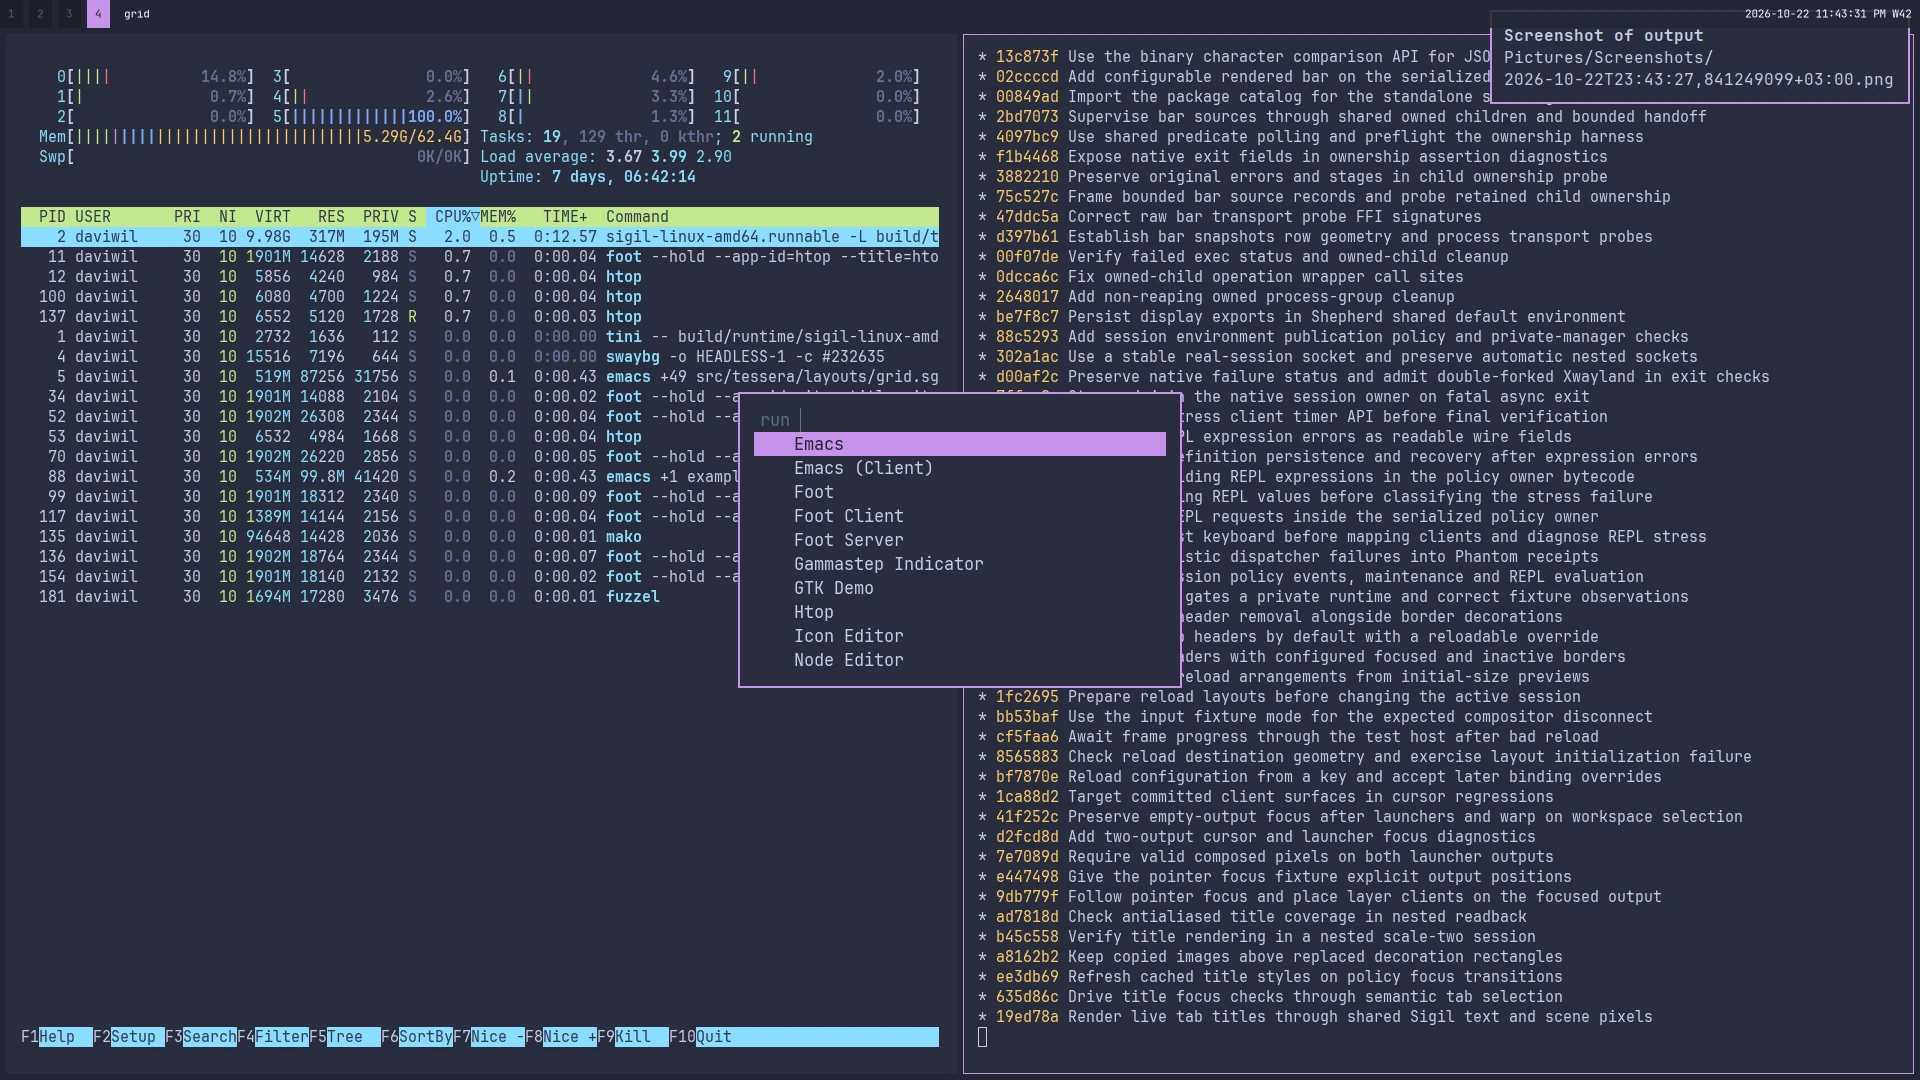
Task: Select the sigil-linux-amd64.runnable process row
Action: (x=480, y=237)
